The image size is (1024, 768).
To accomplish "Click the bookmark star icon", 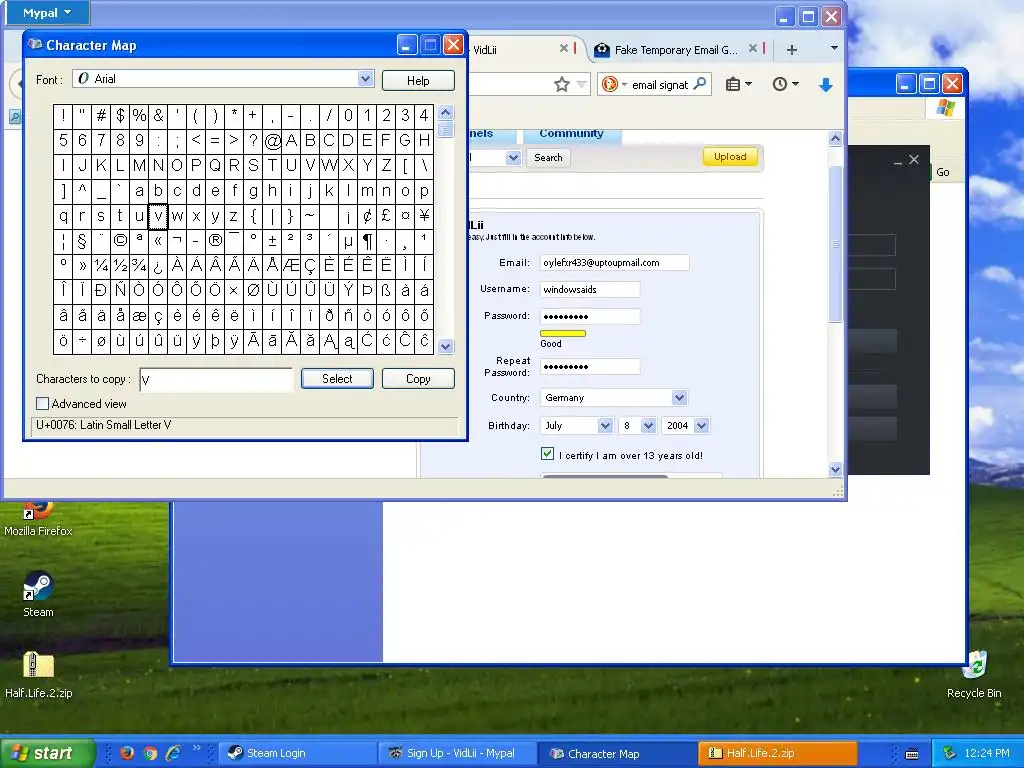I will pos(562,84).
